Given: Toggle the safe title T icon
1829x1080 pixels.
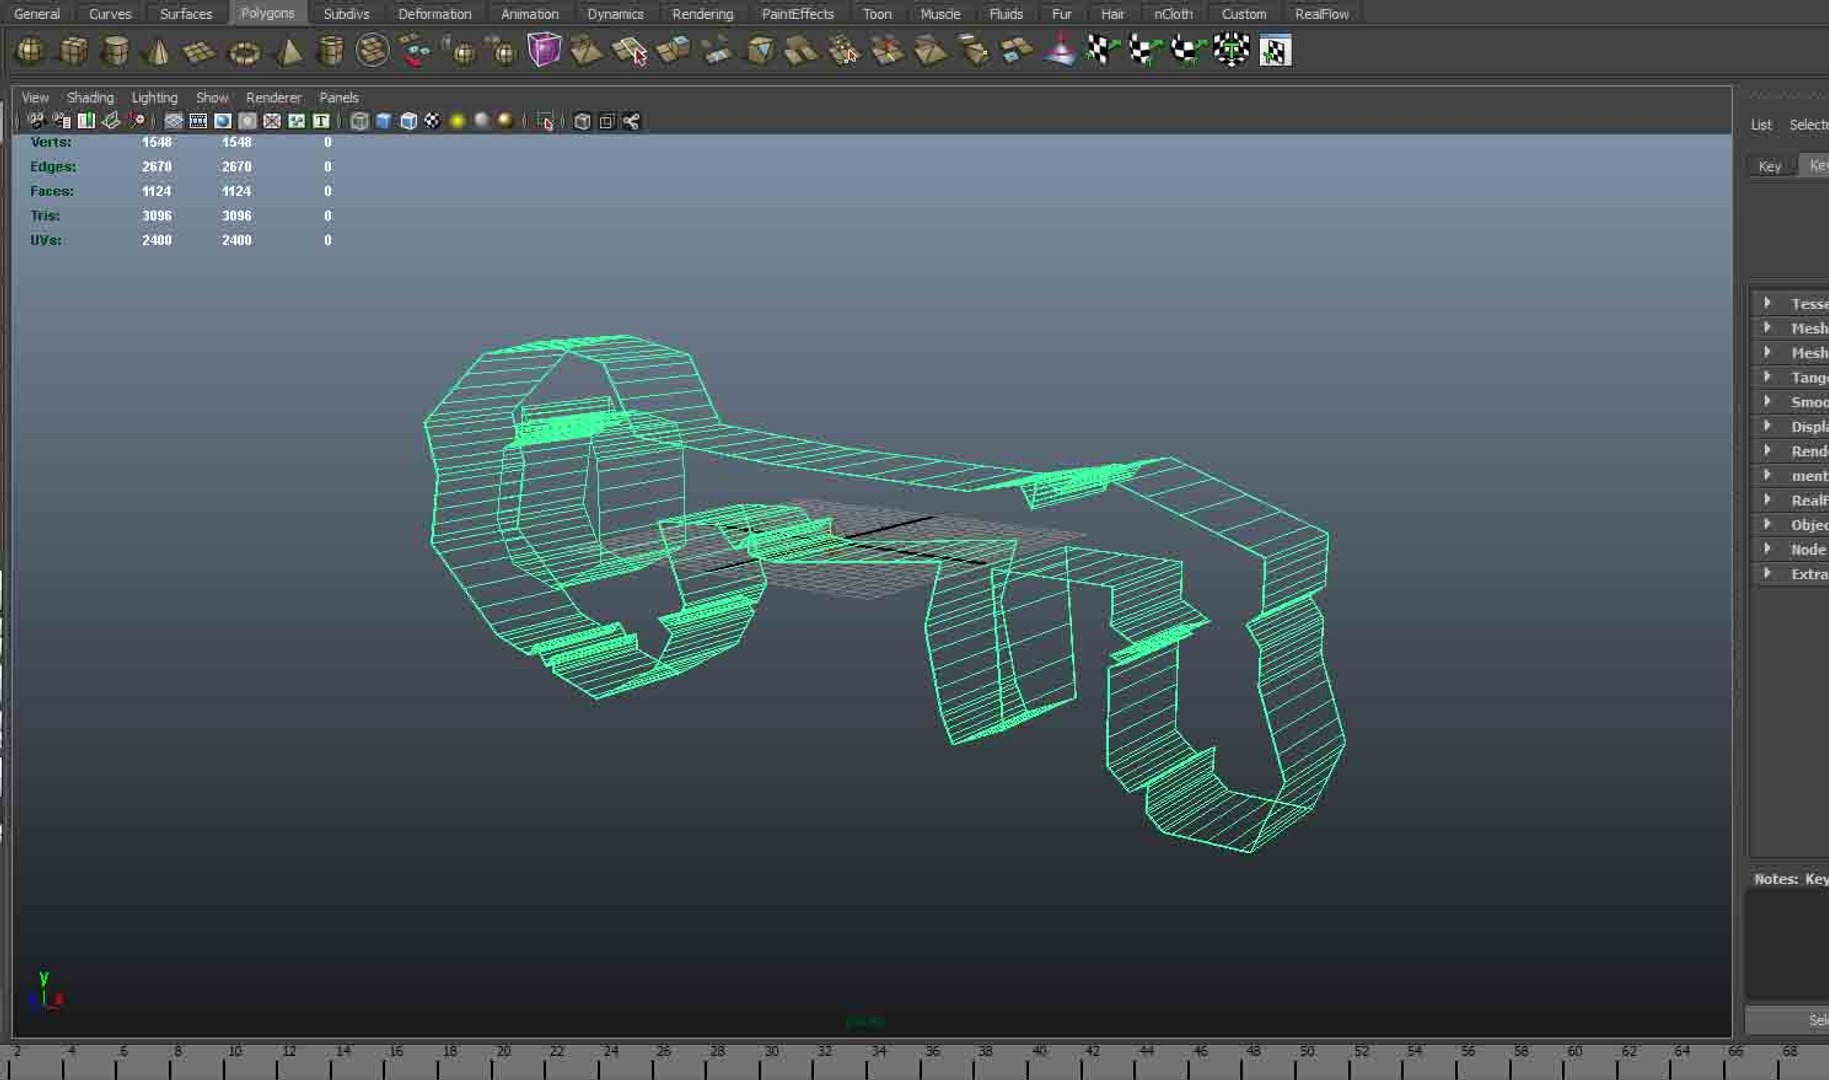Looking at the screenshot, I should pos(321,121).
